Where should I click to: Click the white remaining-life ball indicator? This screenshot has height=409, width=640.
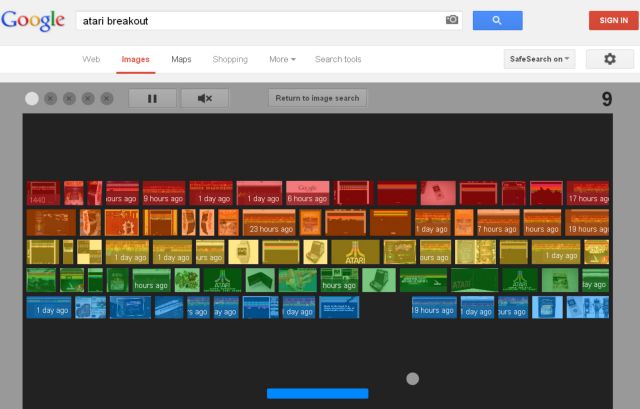coord(32,98)
